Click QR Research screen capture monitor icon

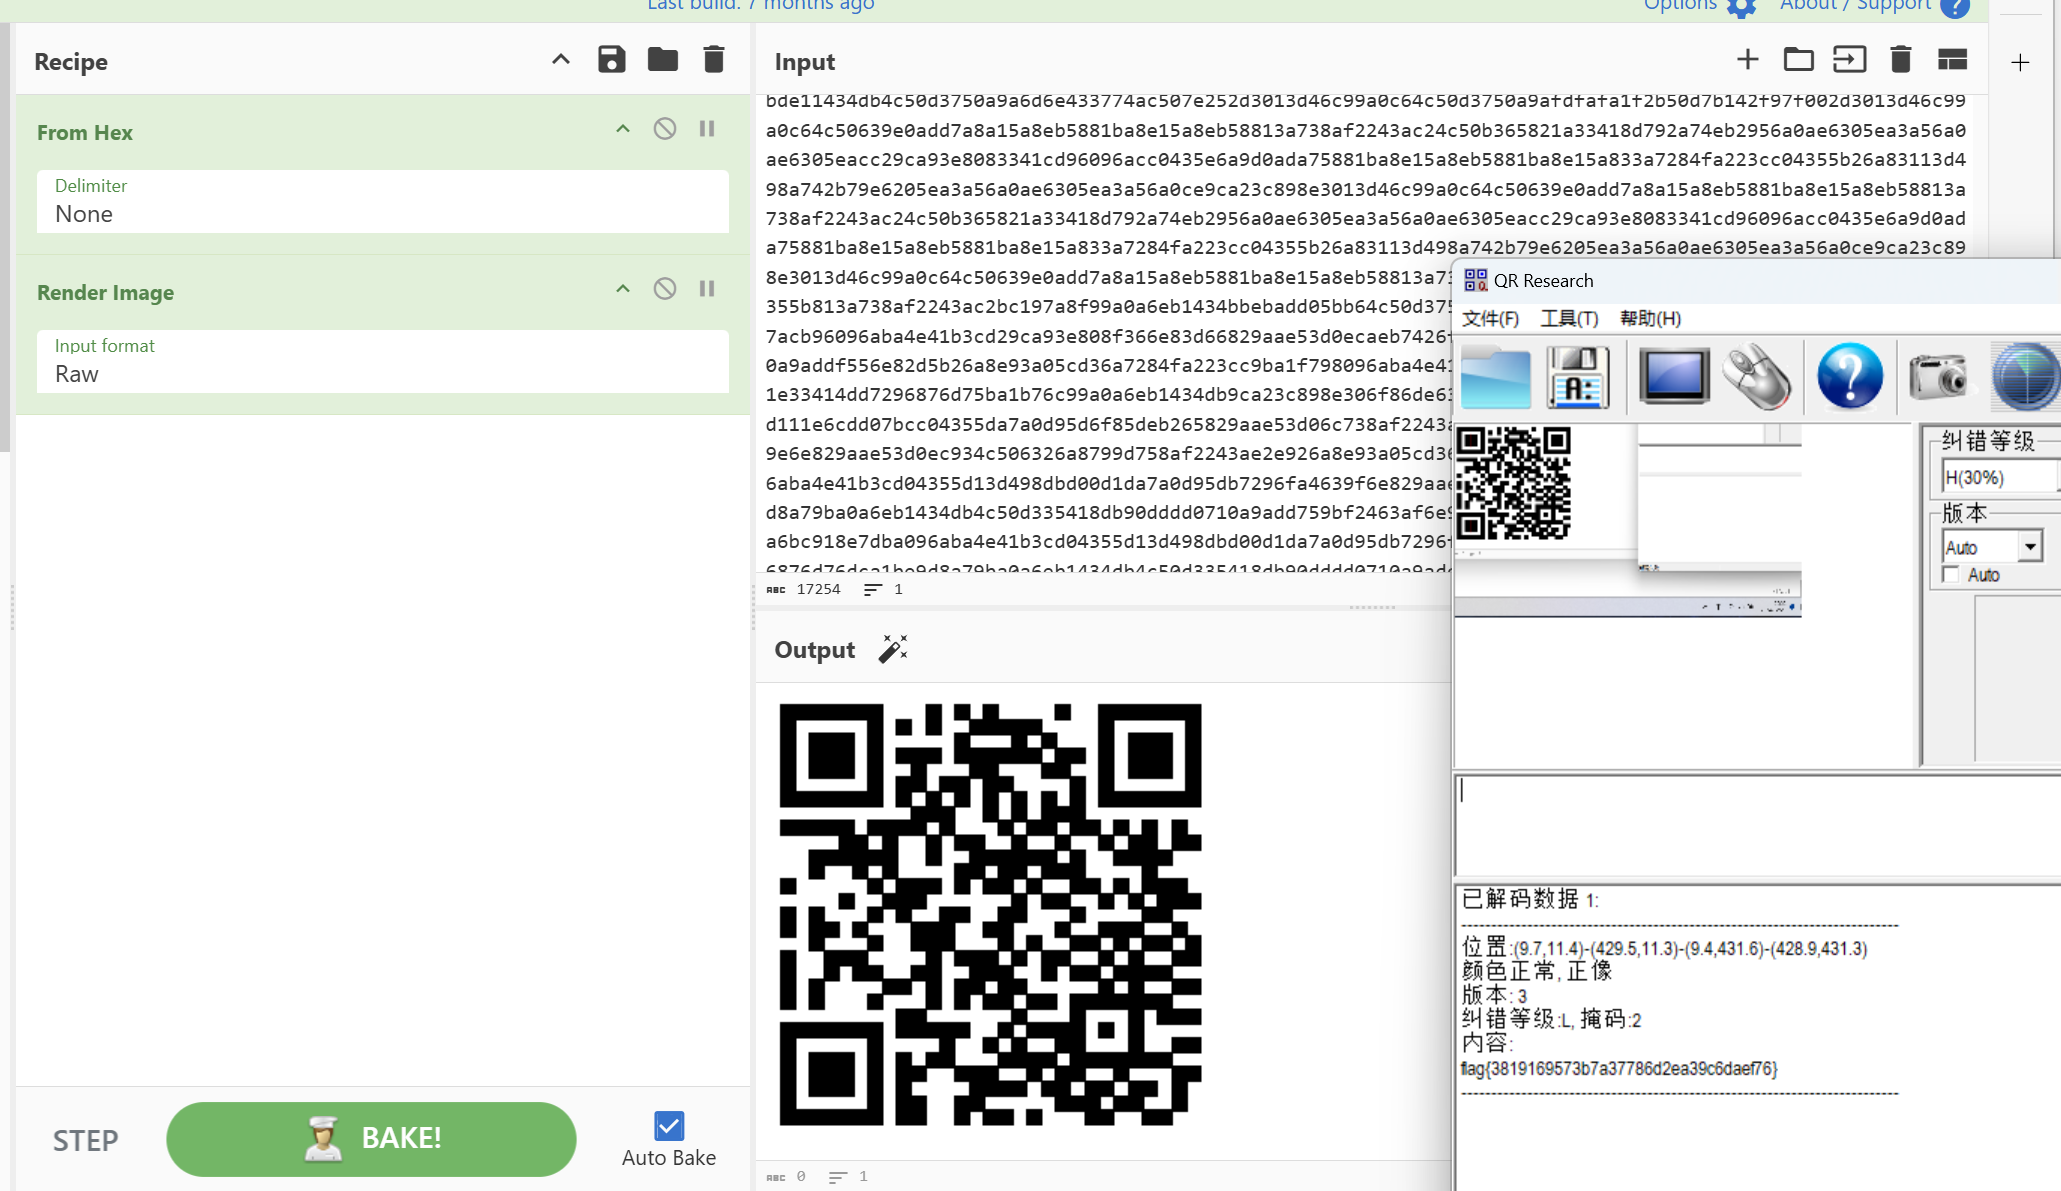point(1673,377)
